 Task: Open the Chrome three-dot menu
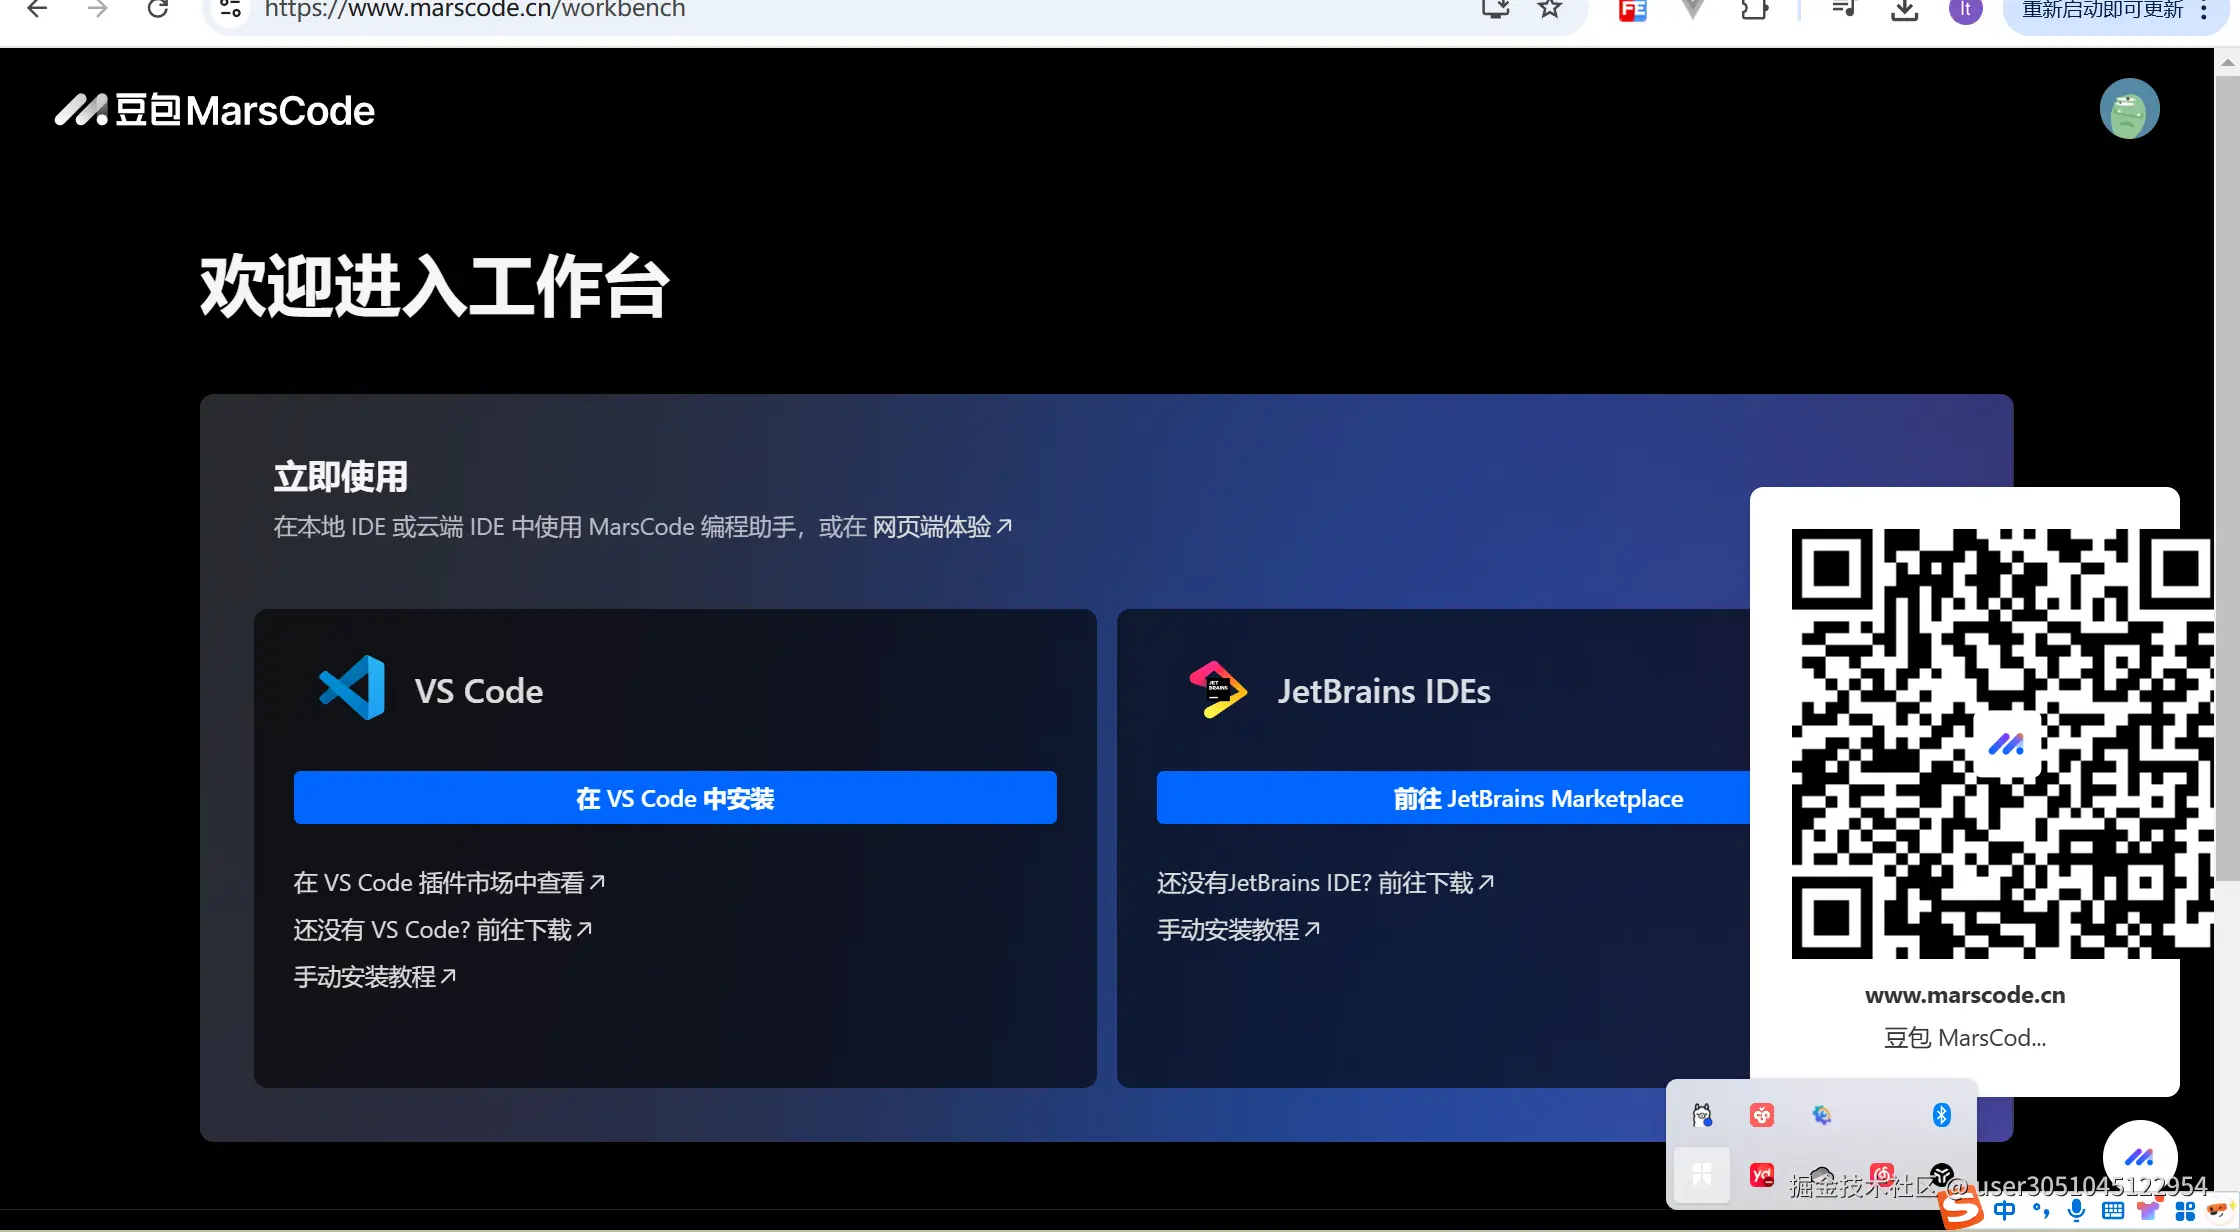tap(2204, 10)
